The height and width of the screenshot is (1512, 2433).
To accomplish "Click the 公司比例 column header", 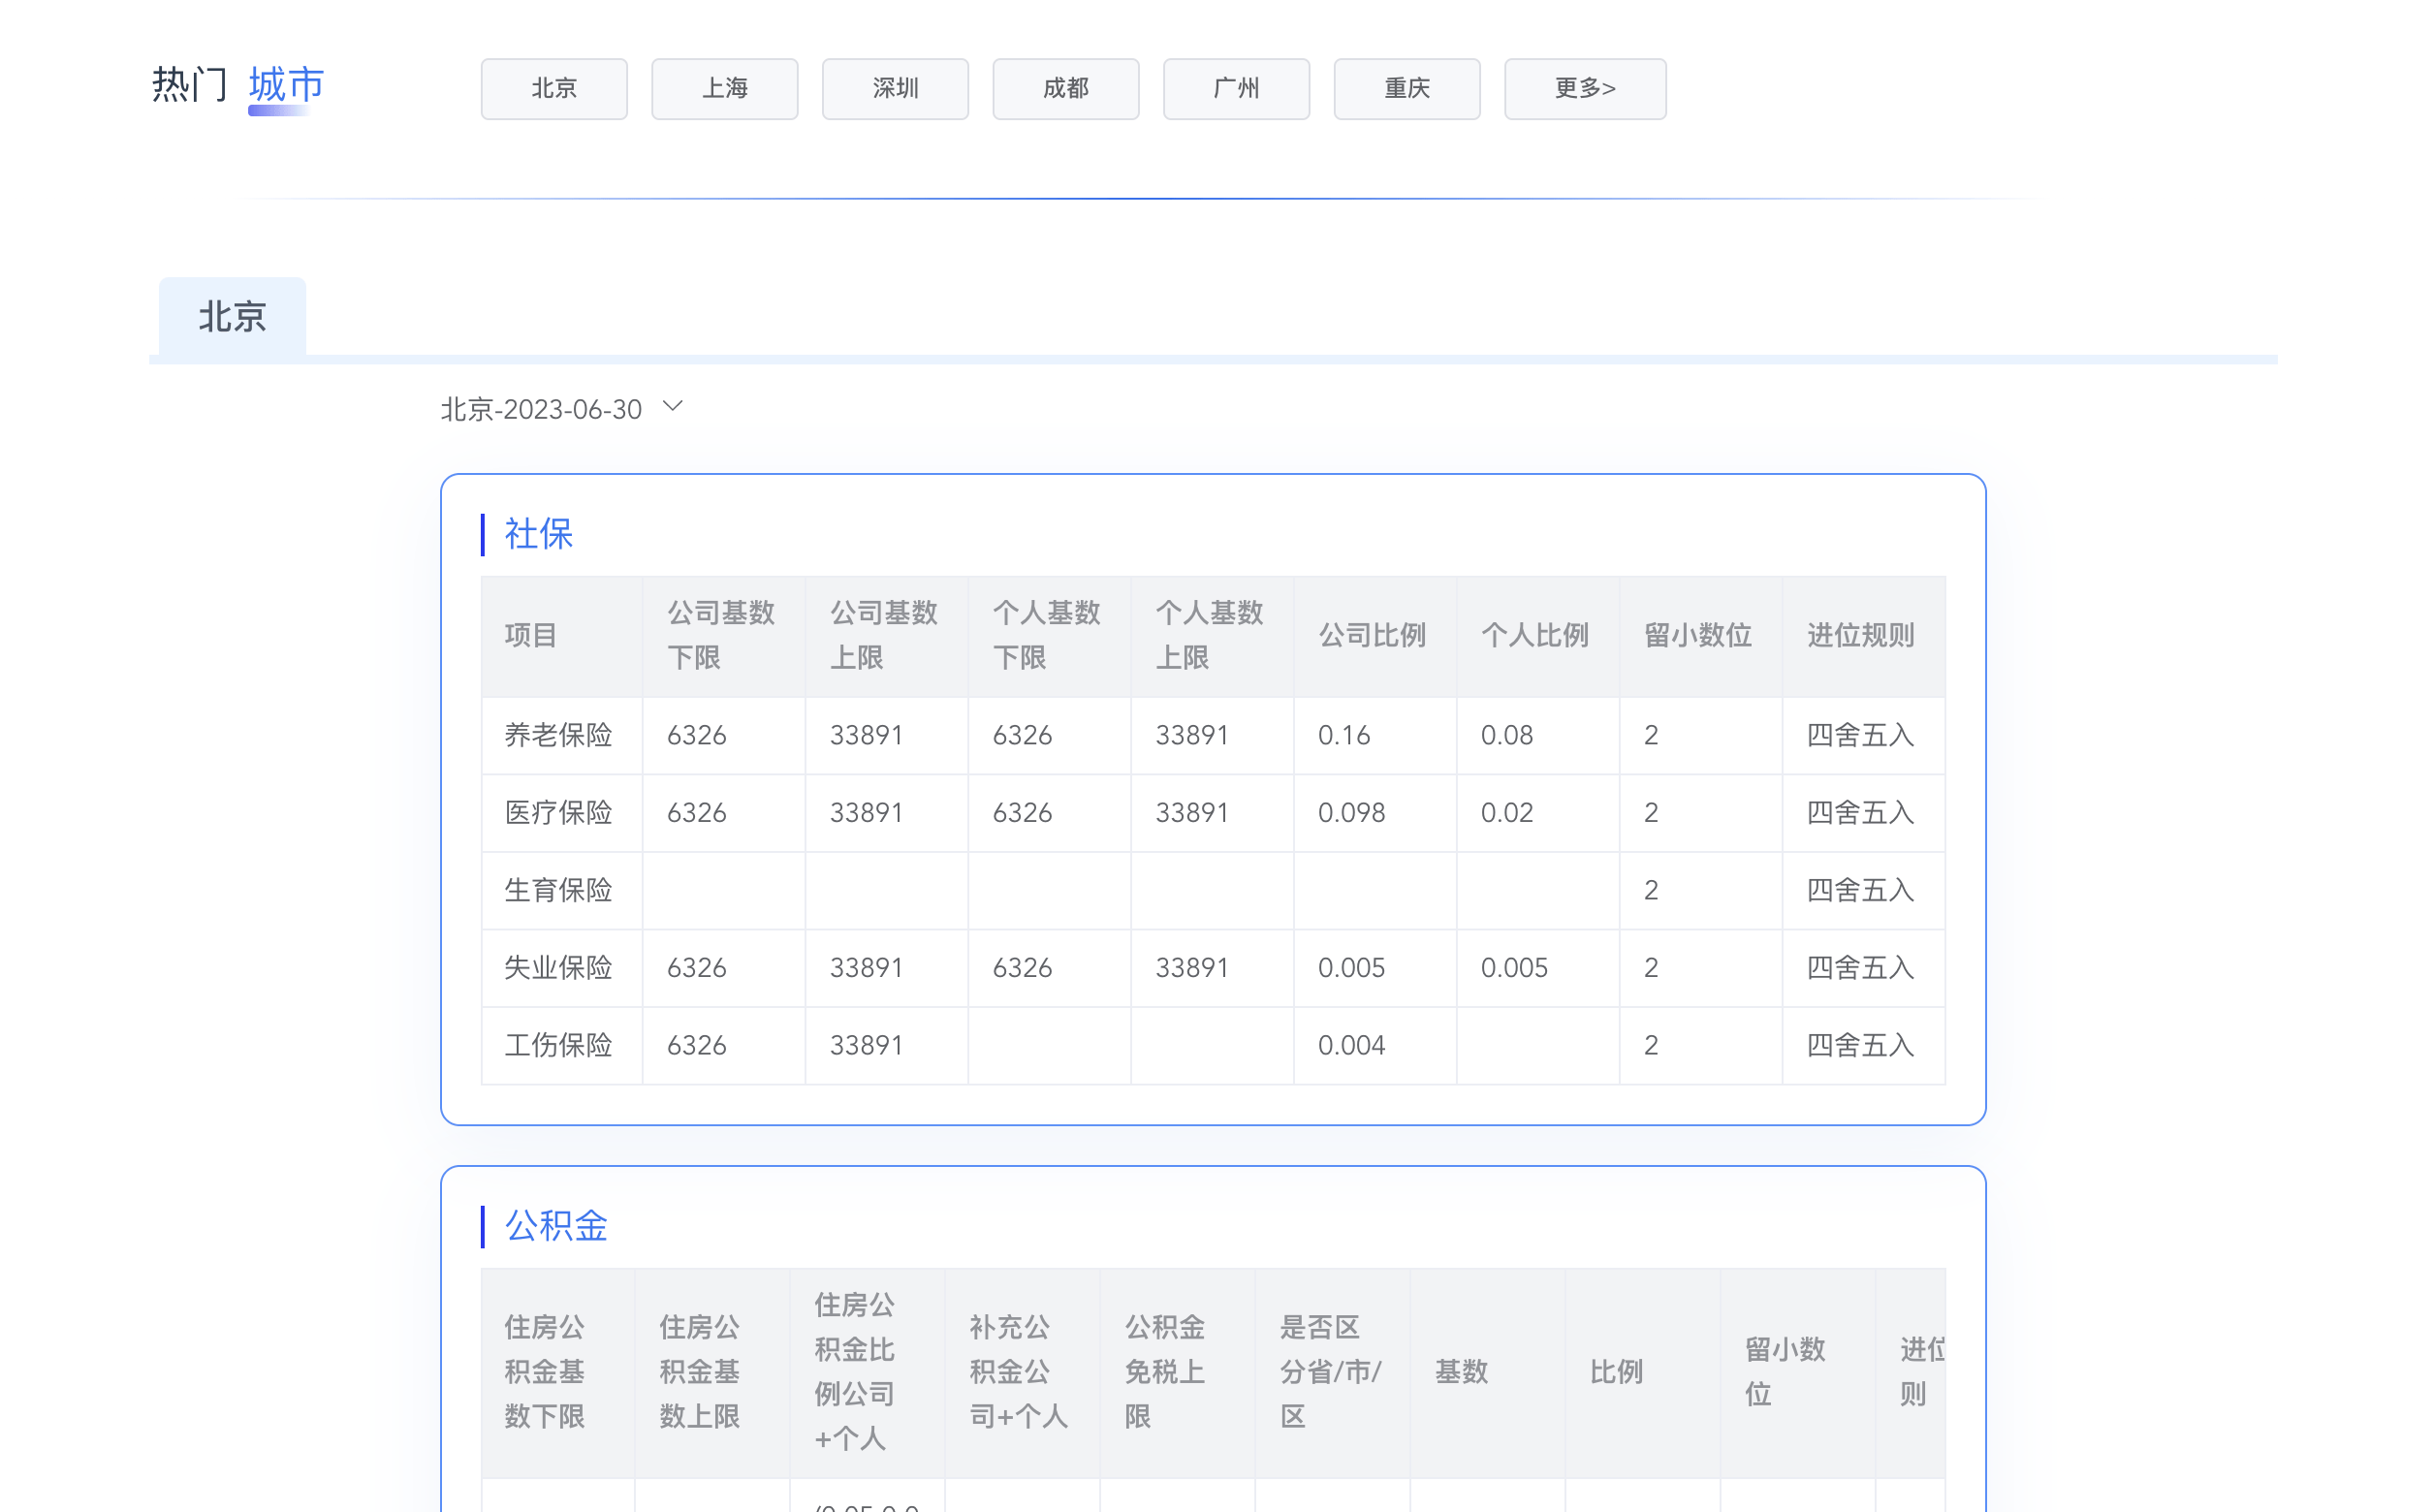I will [x=1373, y=634].
